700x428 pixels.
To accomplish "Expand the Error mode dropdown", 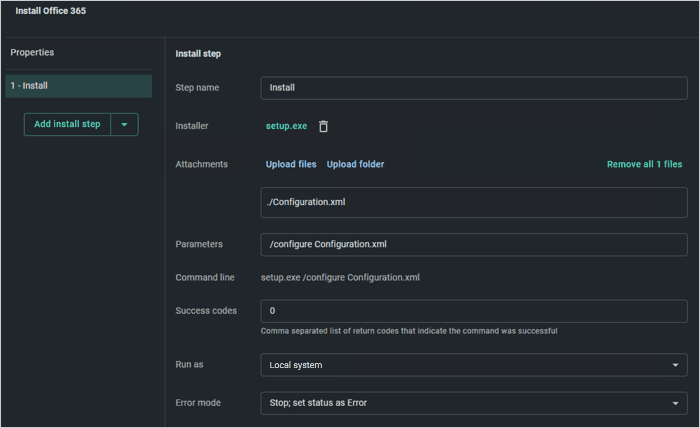I will 474,403.
